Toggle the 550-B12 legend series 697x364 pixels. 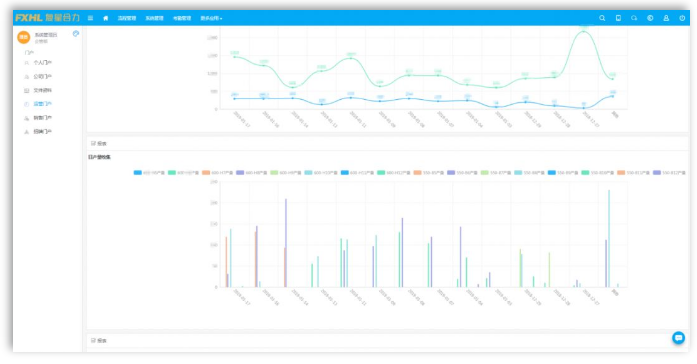click(x=669, y=172)
